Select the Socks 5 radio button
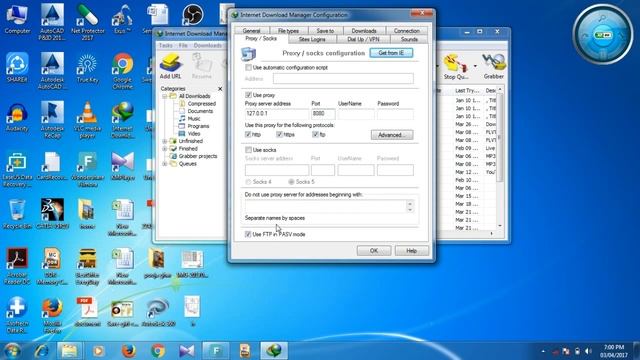This screenshot has height=360, width=640. [291, 182]
